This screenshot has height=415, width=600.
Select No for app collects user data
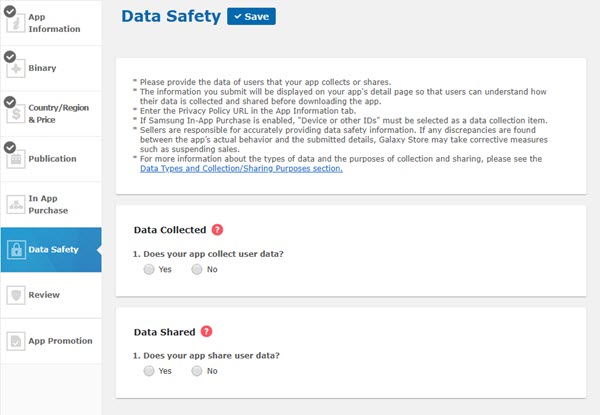pyautogui.click(x=197, y=269)
